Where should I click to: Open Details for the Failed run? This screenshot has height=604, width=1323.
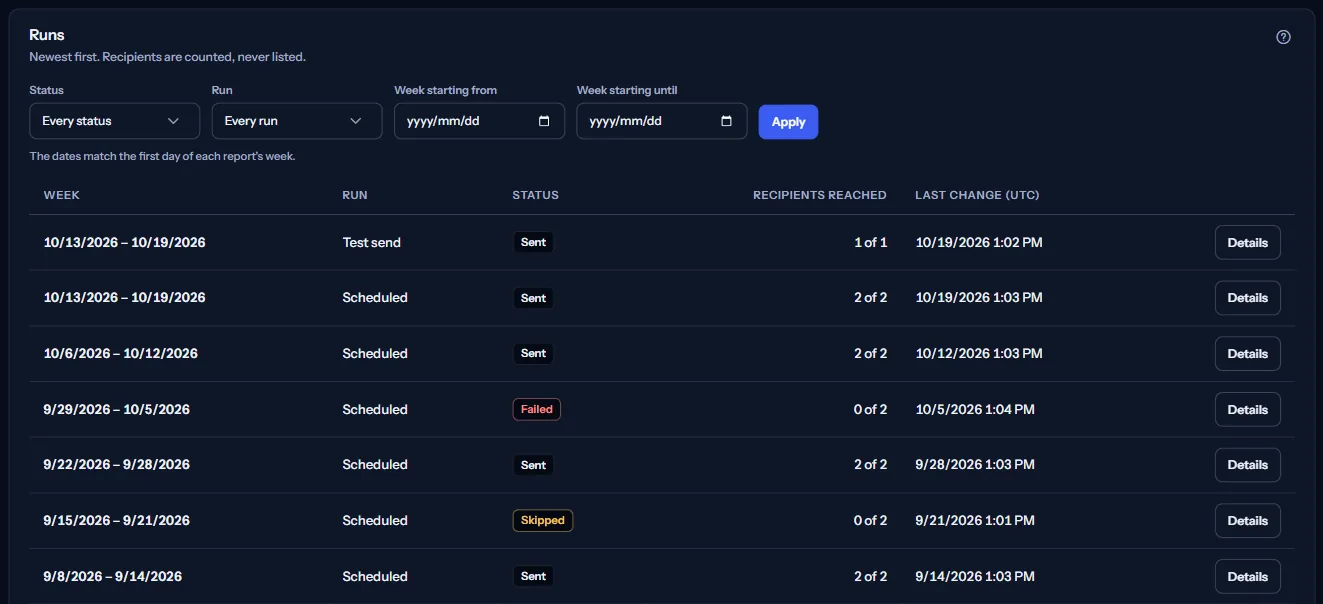click(1247, 409)
